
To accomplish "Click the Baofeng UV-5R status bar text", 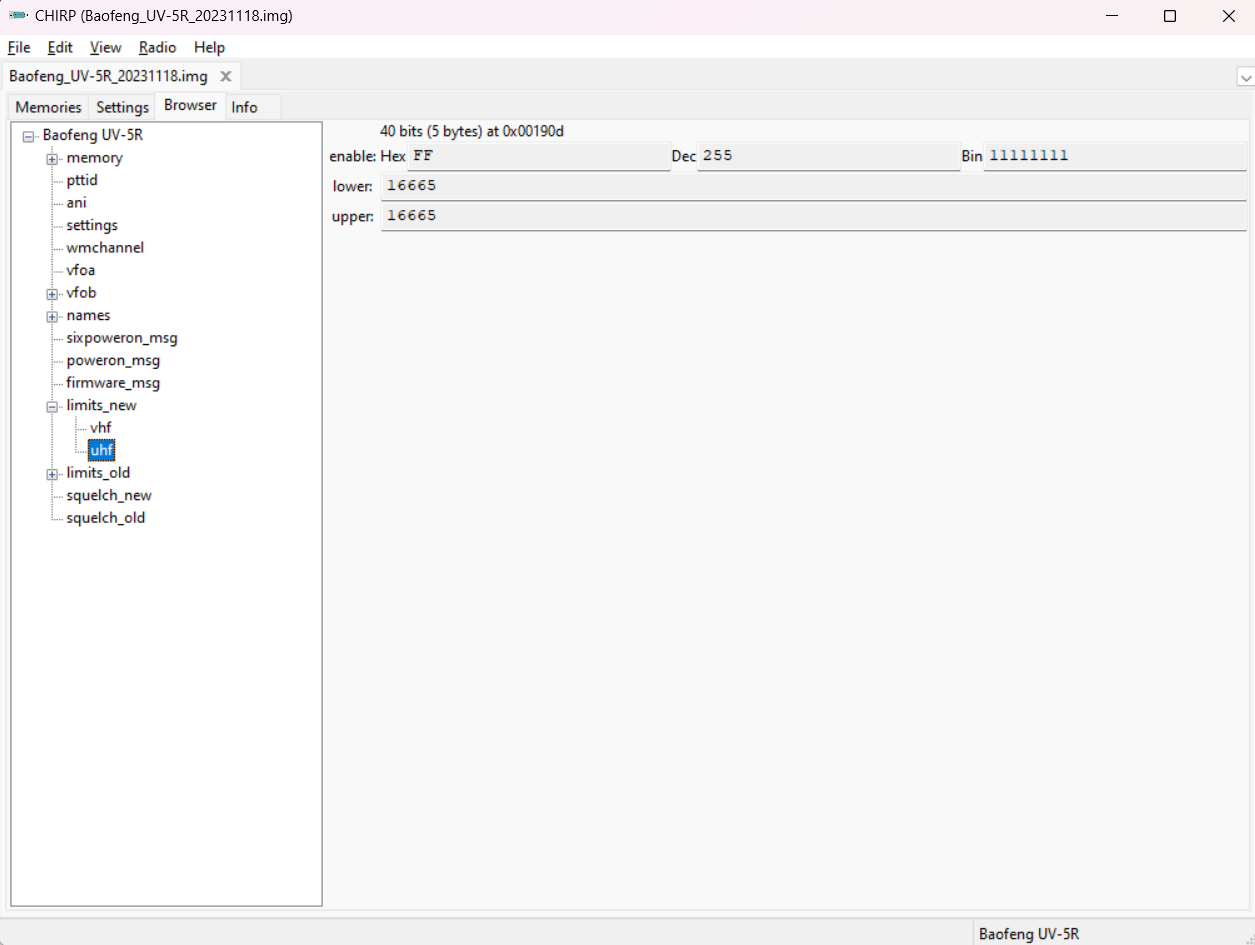I will tap(1029, 934).
